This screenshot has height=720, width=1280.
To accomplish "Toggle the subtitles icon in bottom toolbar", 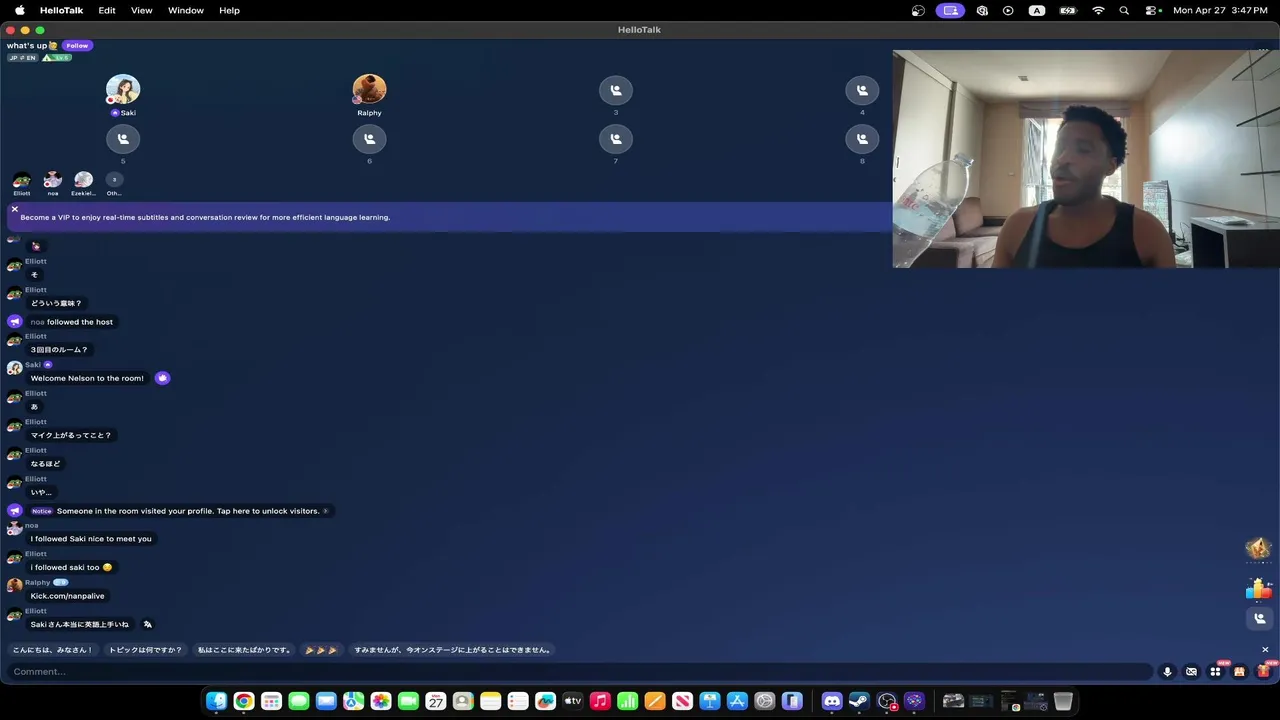I will point(1191,672).
